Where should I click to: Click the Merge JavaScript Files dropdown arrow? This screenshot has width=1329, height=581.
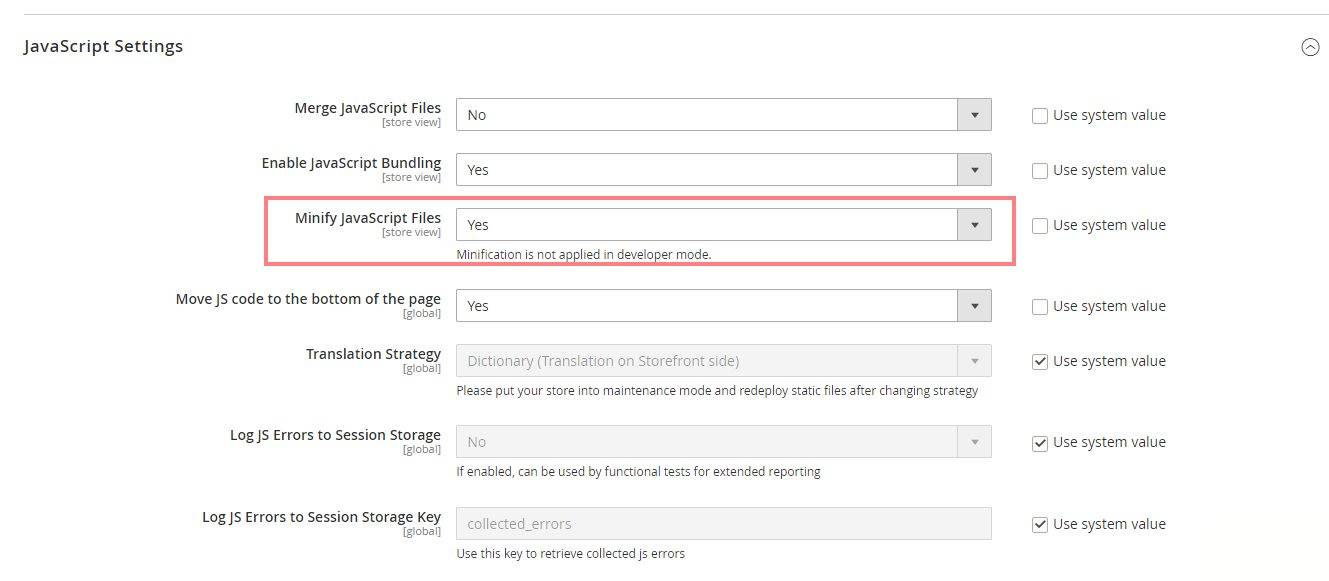coord(974,115)
